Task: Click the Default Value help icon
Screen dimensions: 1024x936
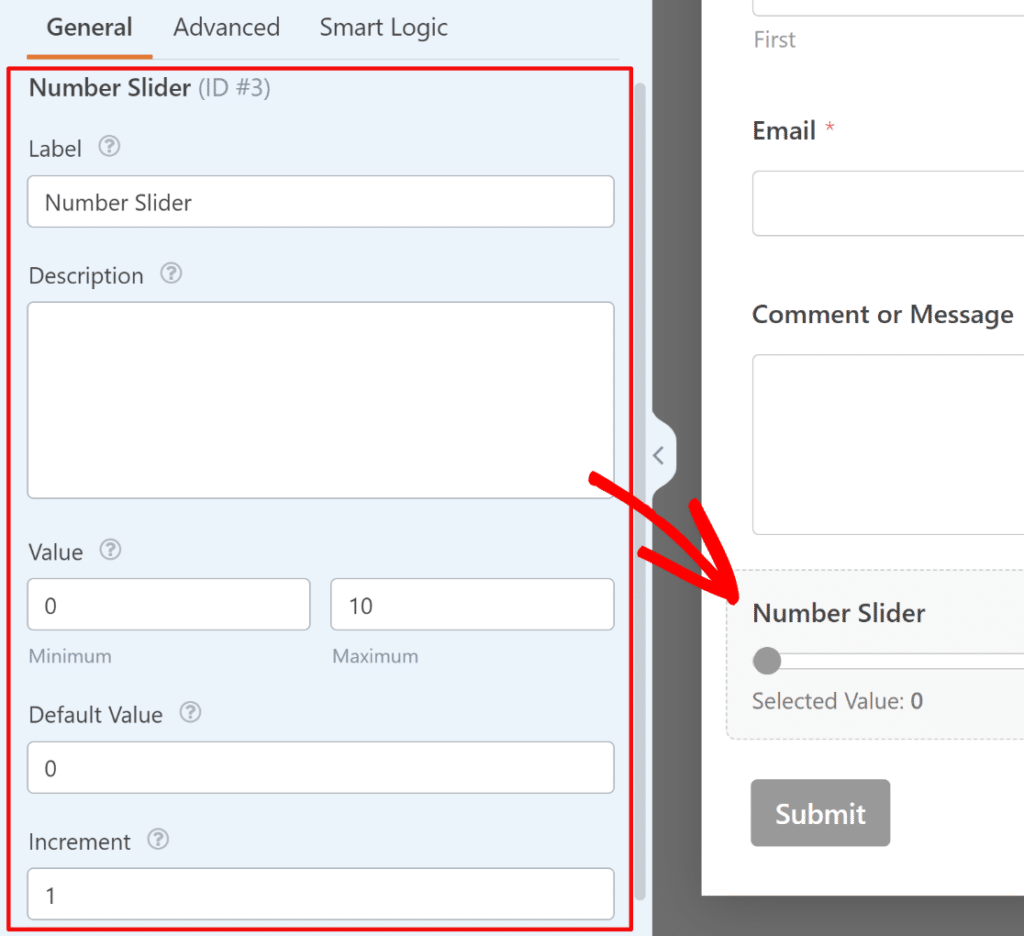Action: pyautogui.click(x=190, y=713)
